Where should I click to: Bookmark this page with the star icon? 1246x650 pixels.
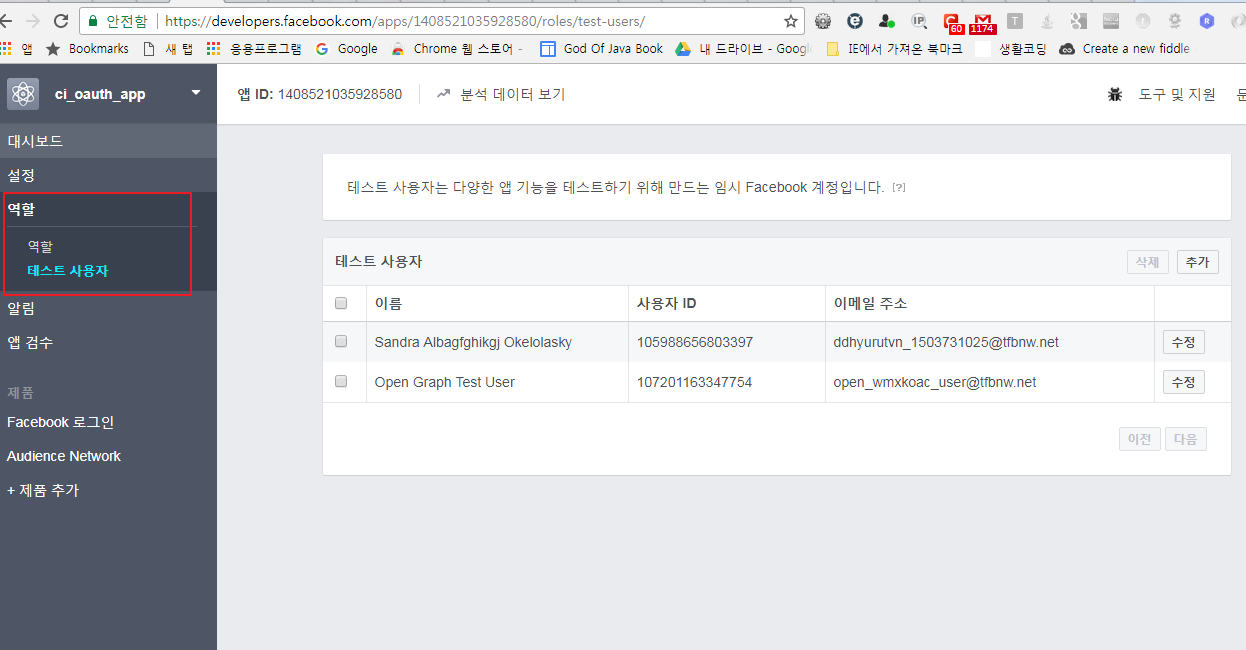791,21
